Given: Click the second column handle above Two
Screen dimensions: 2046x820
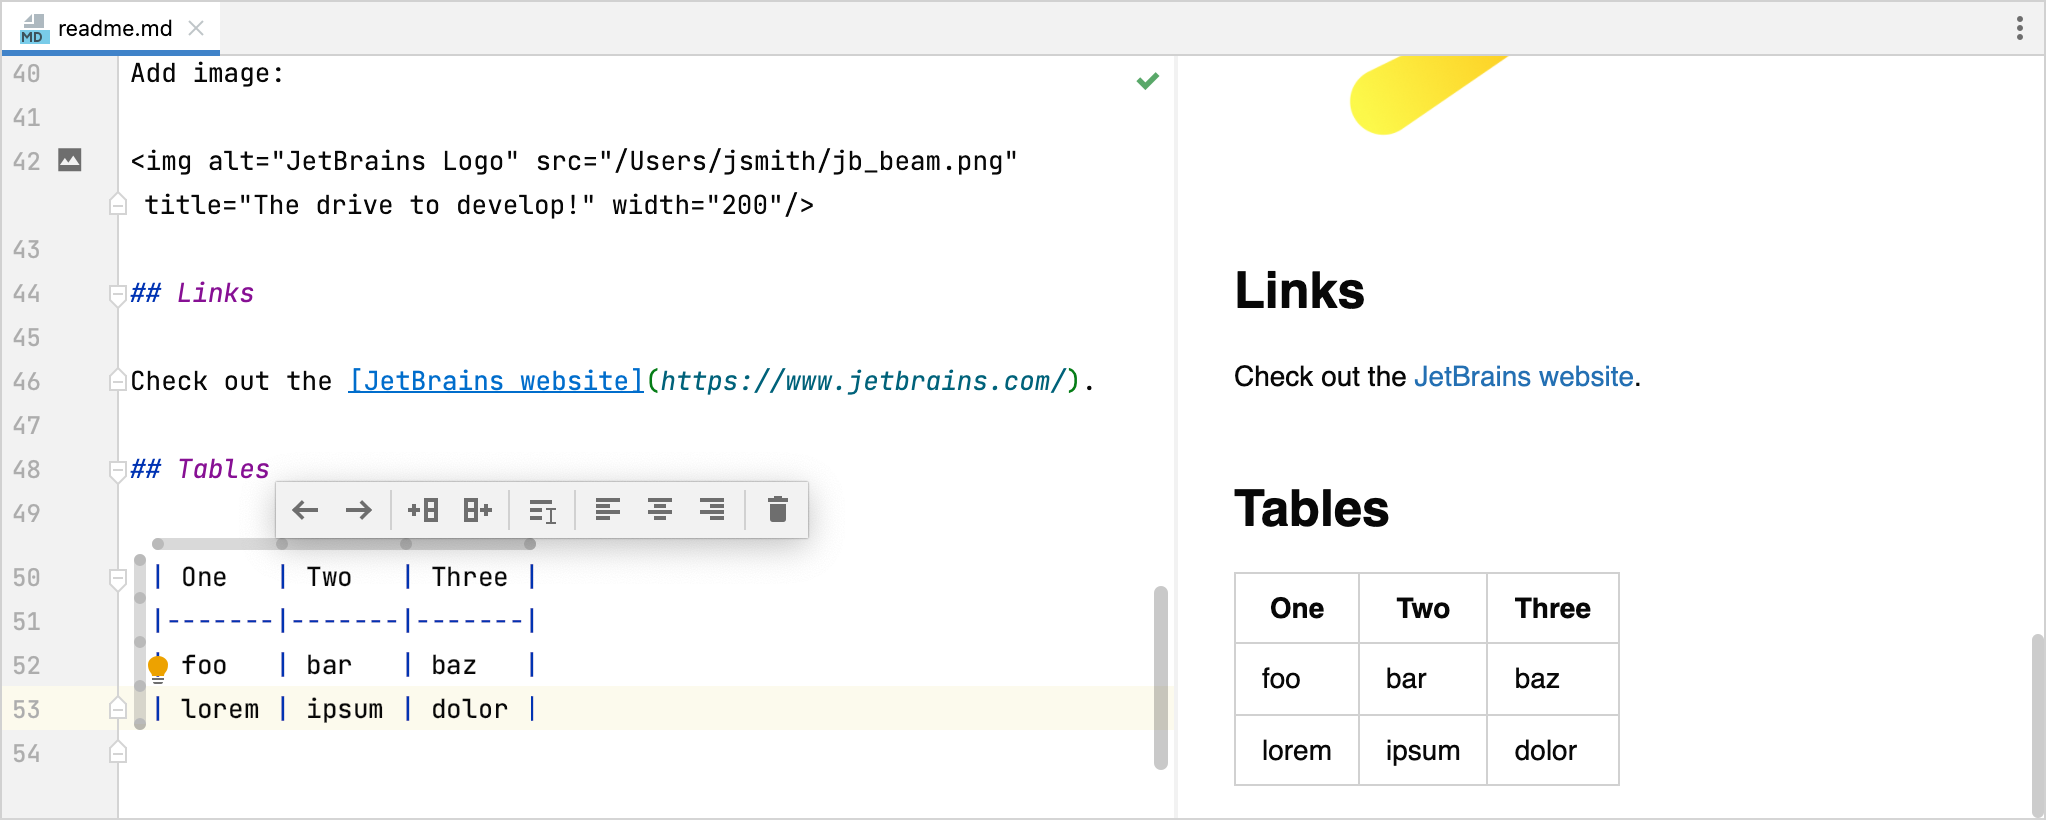Looking at the screenshot, I should tap(344, 544).
